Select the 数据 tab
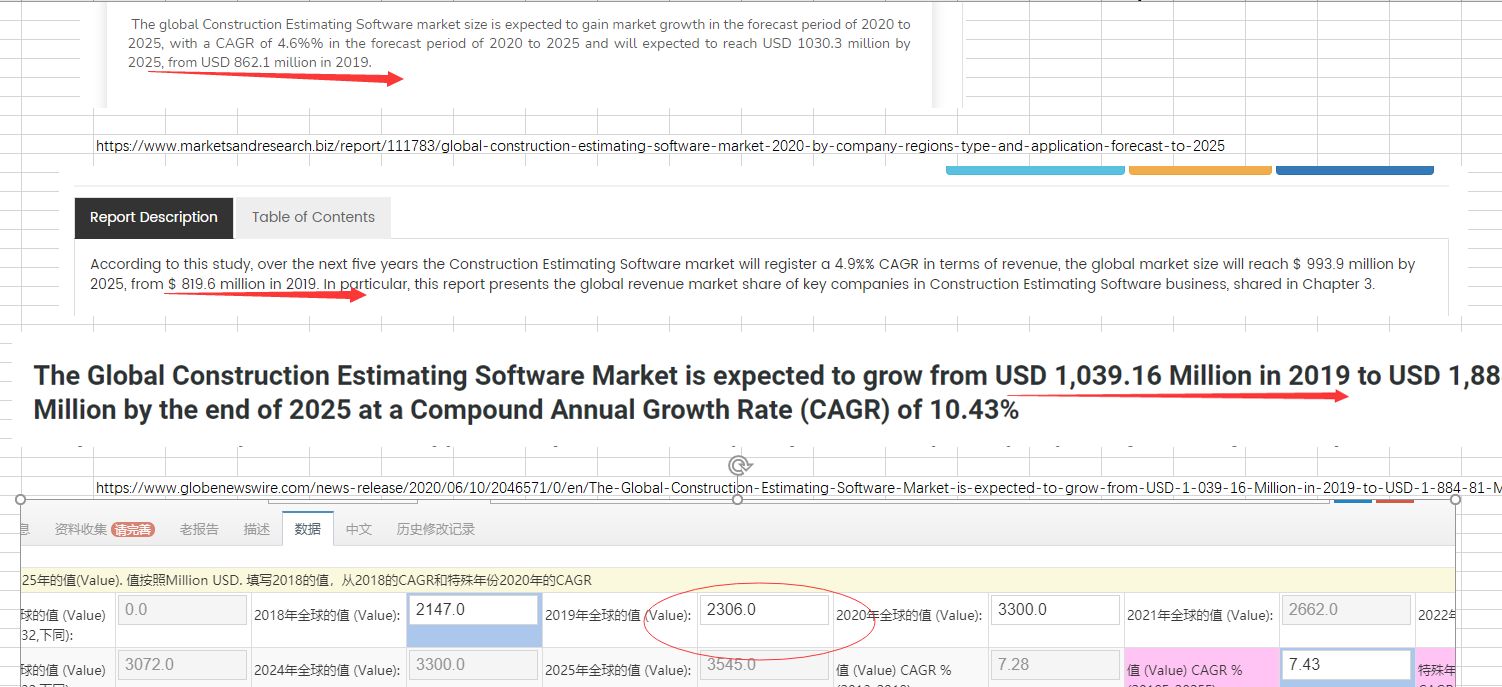 tap(308, 529)
